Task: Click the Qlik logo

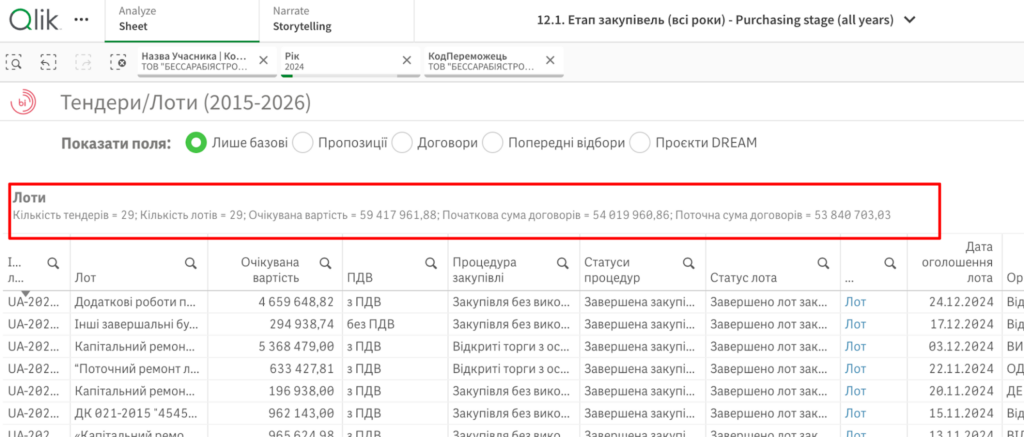Action: (x=33, y=19)
